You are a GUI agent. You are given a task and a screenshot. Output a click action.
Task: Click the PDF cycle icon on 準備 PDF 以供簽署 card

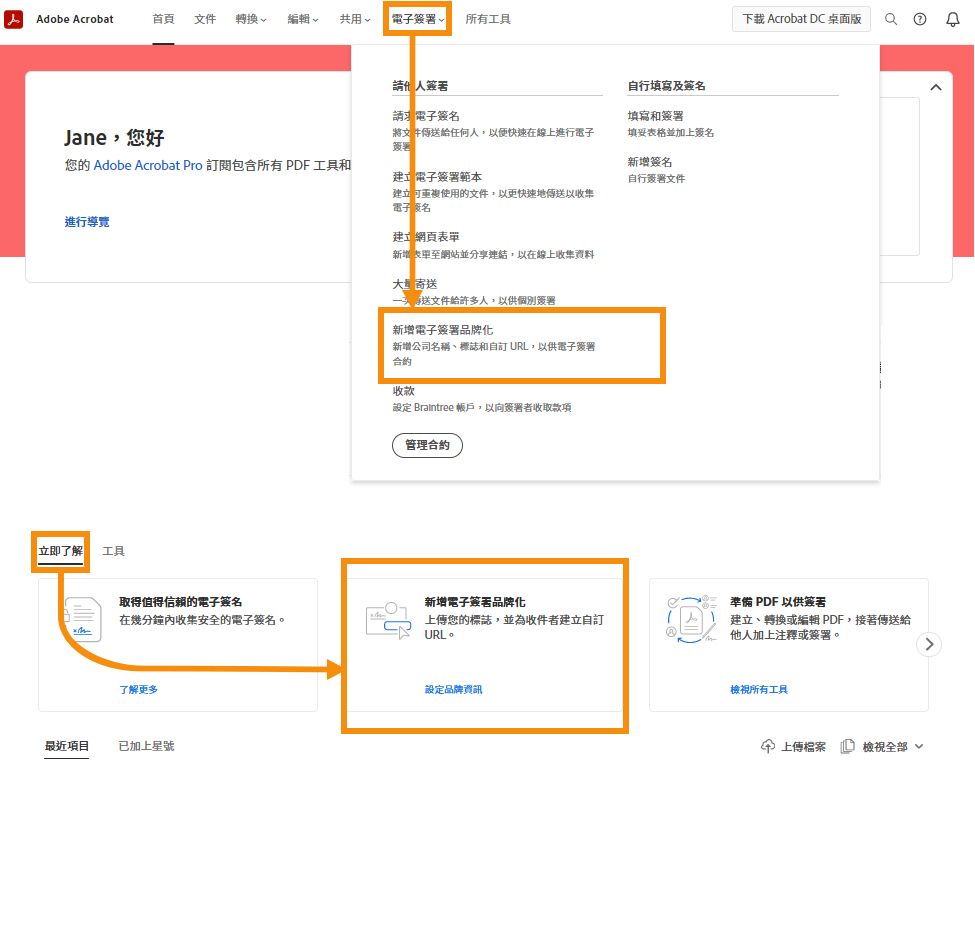[x=691, y=619]
